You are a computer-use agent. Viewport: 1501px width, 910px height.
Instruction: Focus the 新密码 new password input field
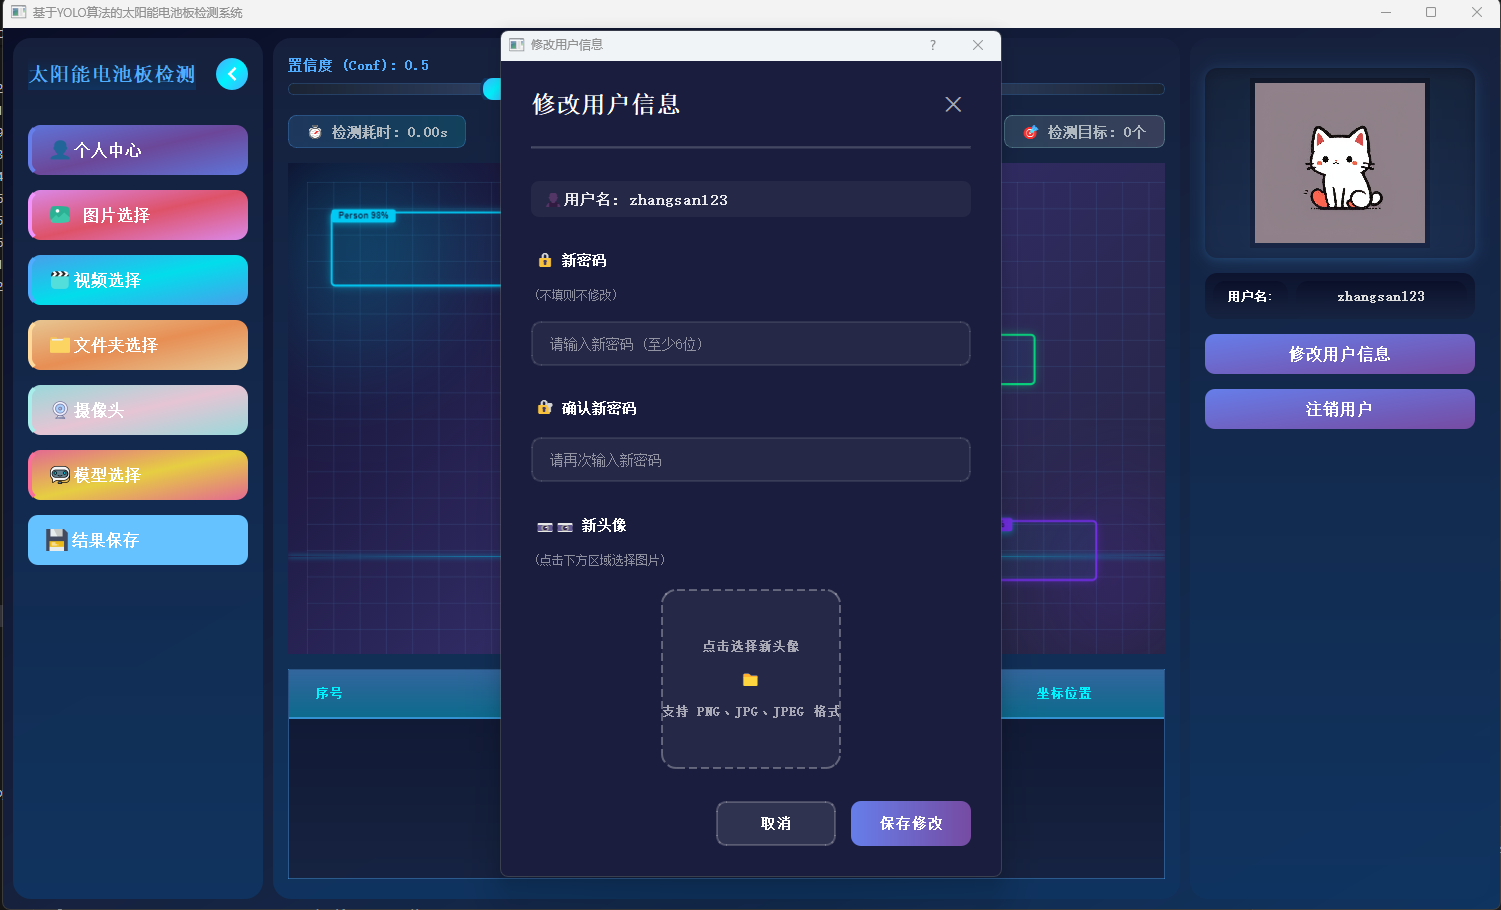pyautogui.click(x=750, y=343)
